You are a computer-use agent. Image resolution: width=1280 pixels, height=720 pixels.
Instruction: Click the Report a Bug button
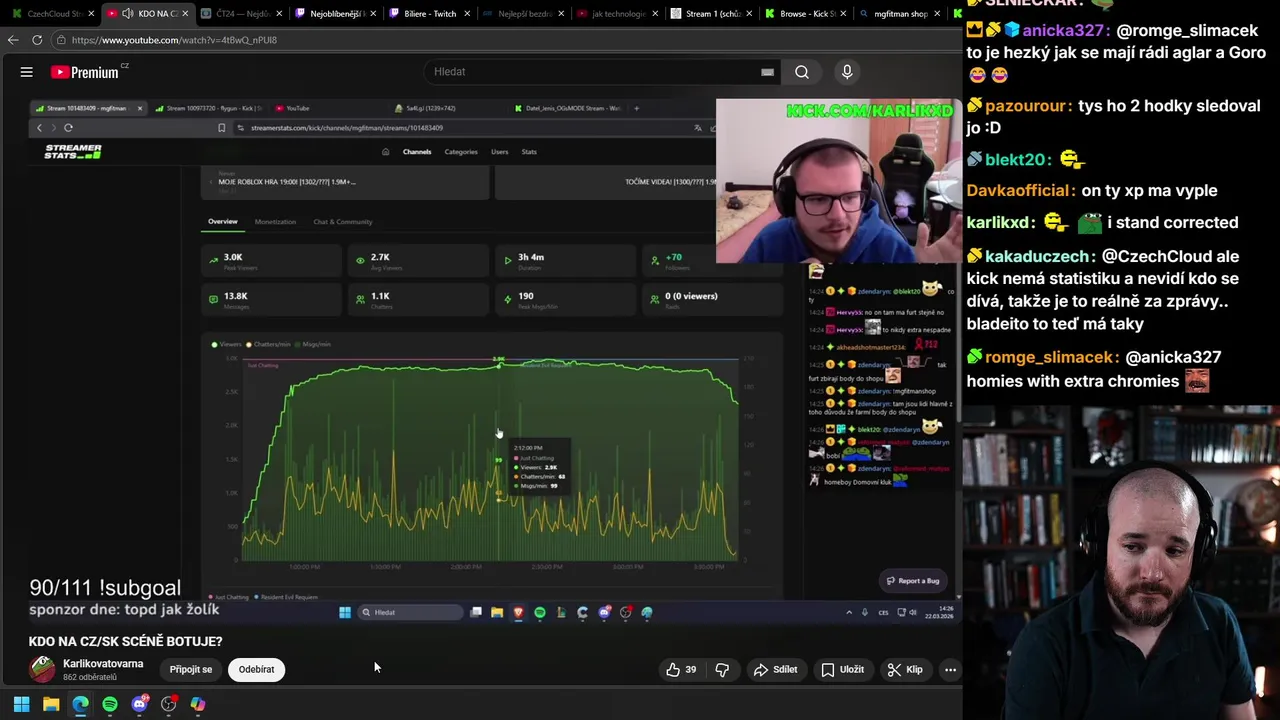pyautogui.click(x=913, y=581)
